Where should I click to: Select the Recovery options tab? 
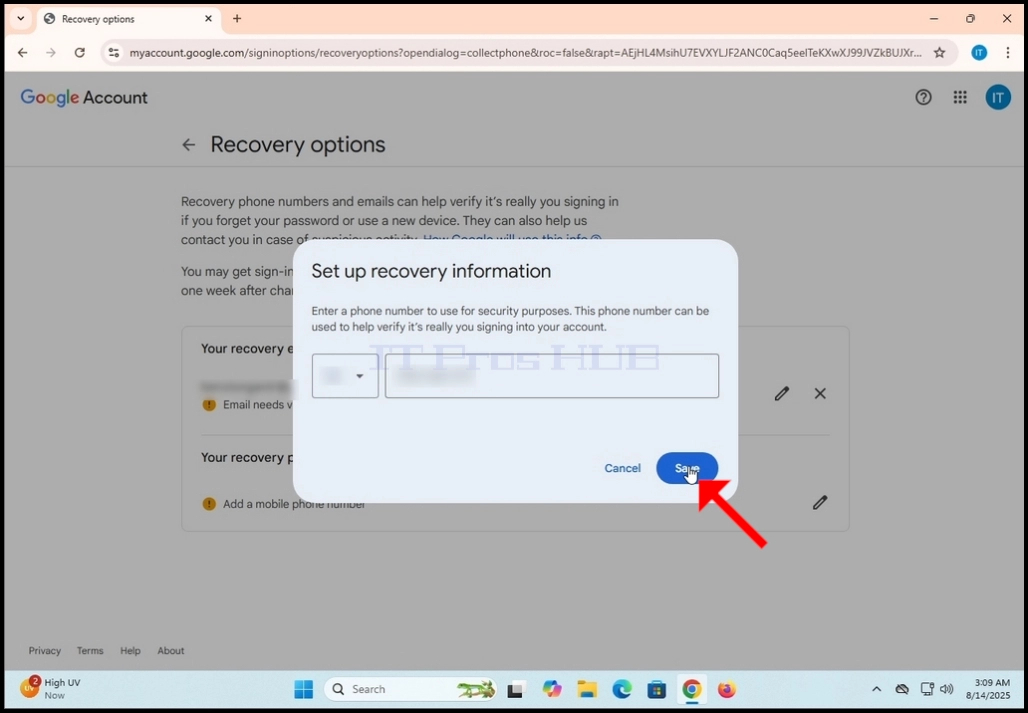coord(128,19)
